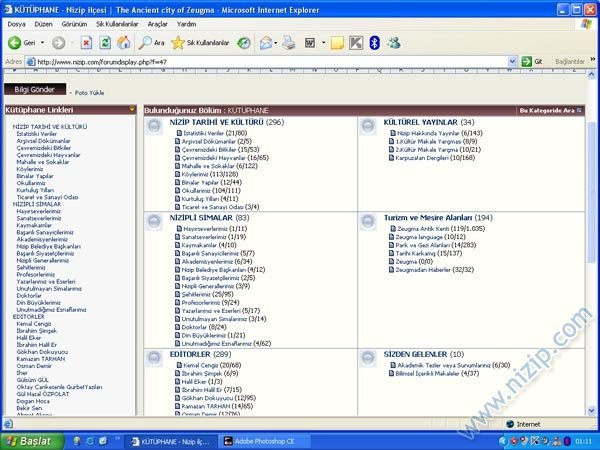Open the mail icon dropdown arrow
The height and width of the screenshot is (450, 600).
(x=276, y=43)
